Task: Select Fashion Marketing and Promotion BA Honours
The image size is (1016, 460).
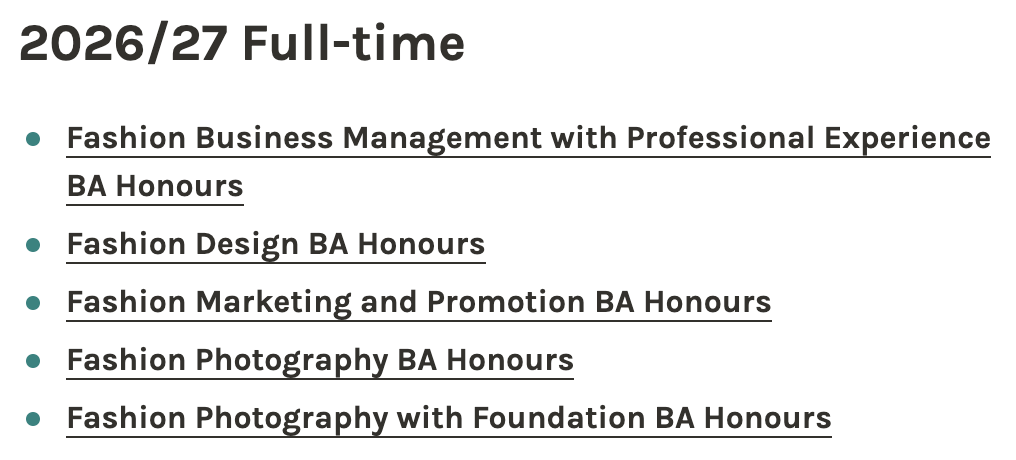Action: tap(418, 302)
